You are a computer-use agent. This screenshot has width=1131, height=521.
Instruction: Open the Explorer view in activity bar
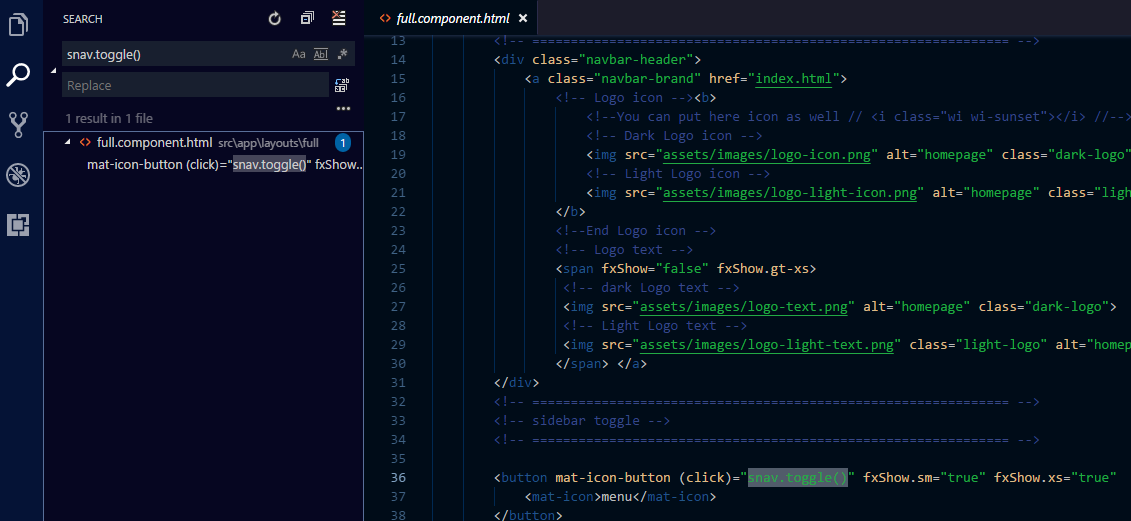tap(18, 24)
